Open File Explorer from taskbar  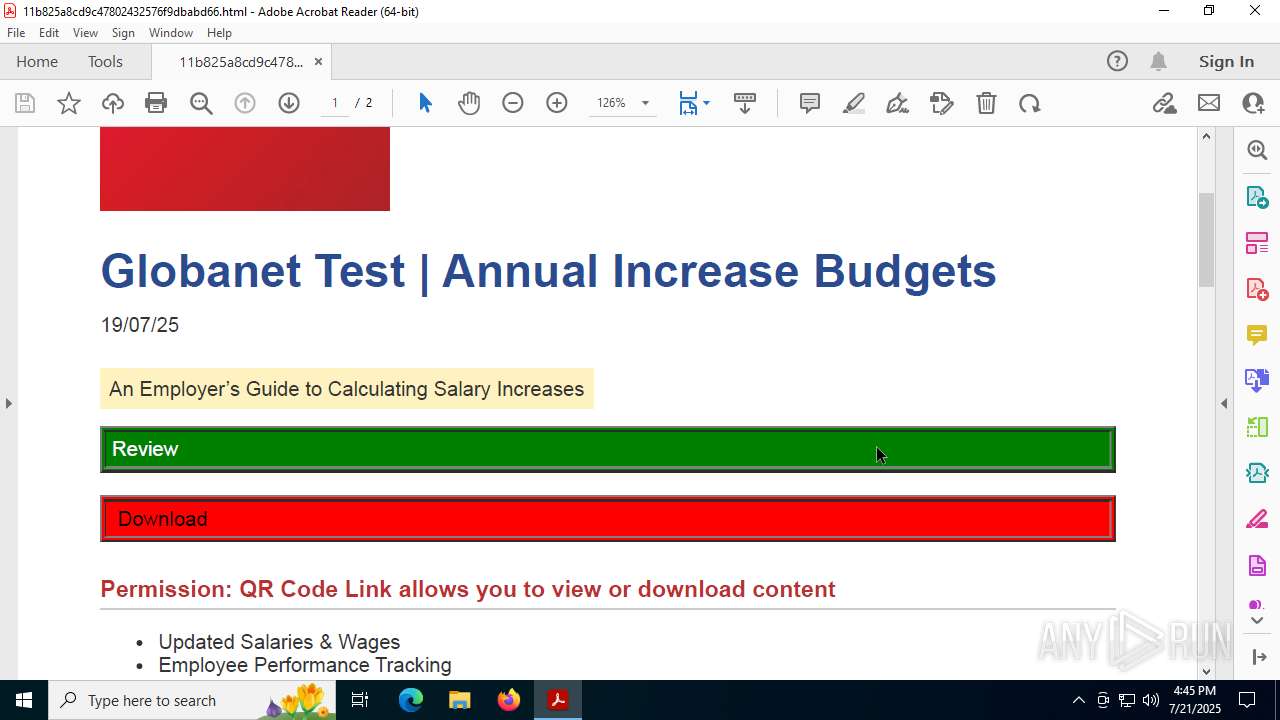(x=460, y=700)
